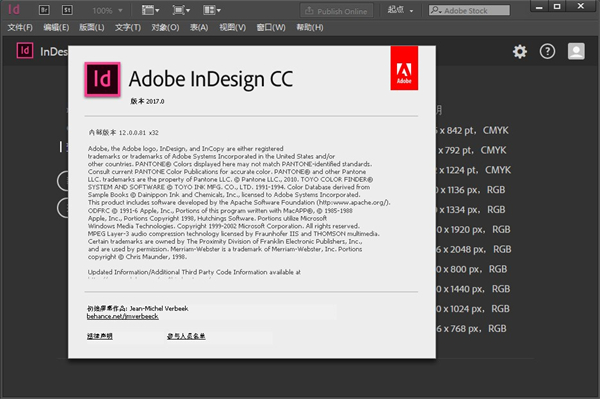Click the 版本 2017.0 version text
The image size is (600, 399).
[147, 101]
